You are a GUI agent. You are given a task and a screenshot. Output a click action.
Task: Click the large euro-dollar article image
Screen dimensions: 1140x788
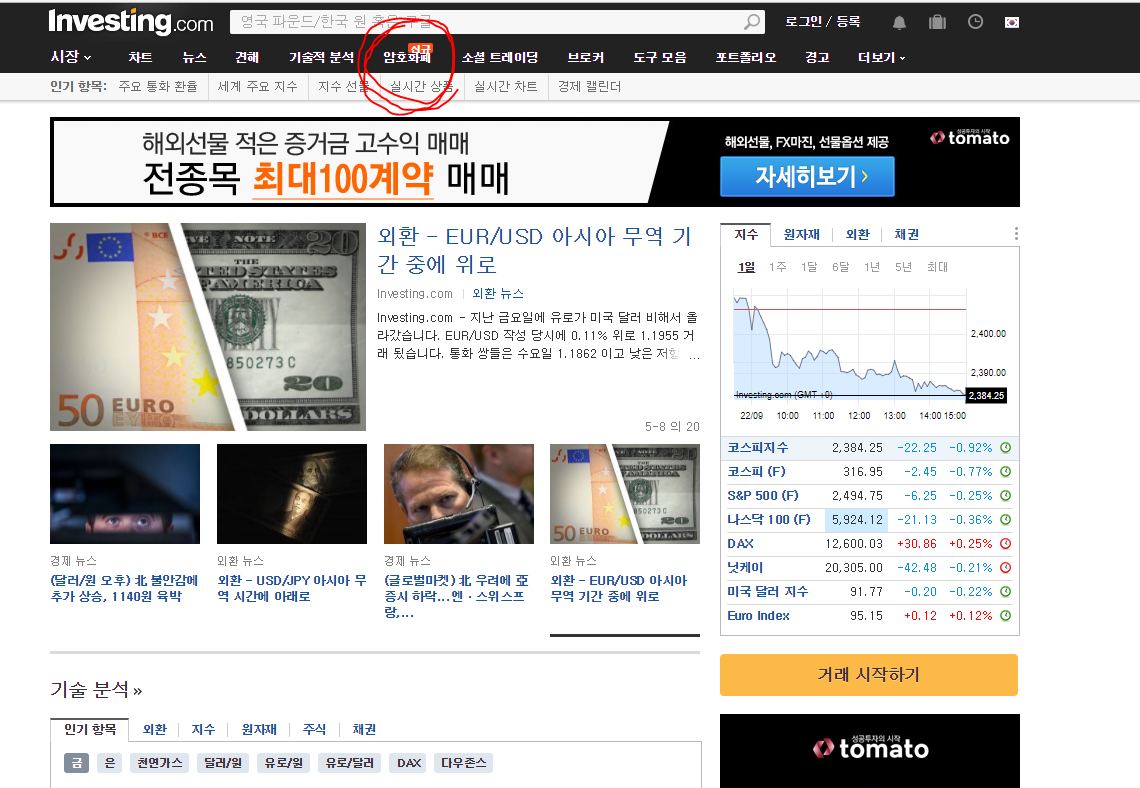click(x=208, y=327)
